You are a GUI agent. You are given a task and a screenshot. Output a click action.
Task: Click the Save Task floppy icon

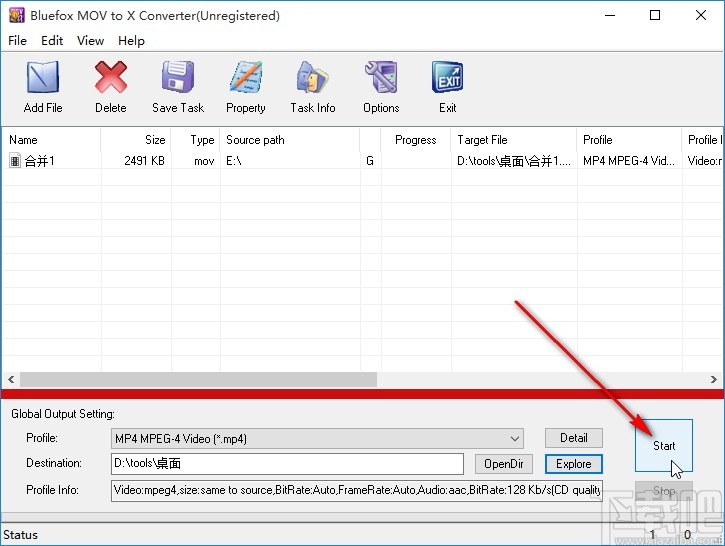tap(178, 77)
